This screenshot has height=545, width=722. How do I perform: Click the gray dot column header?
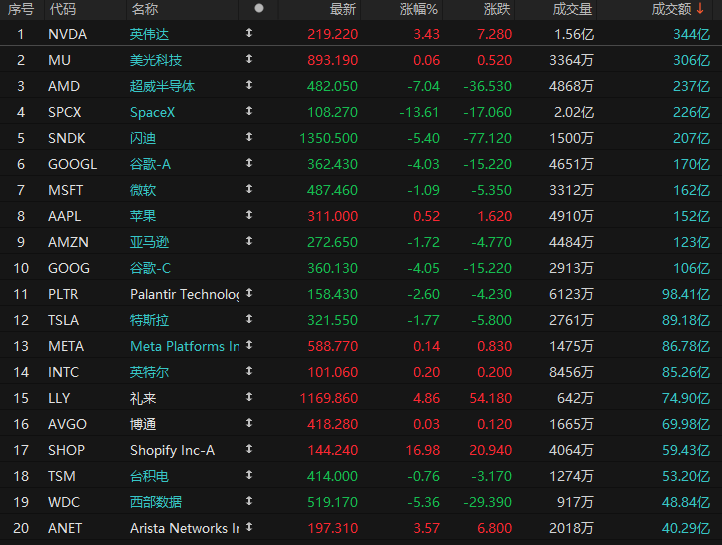(x=259, y=8)
